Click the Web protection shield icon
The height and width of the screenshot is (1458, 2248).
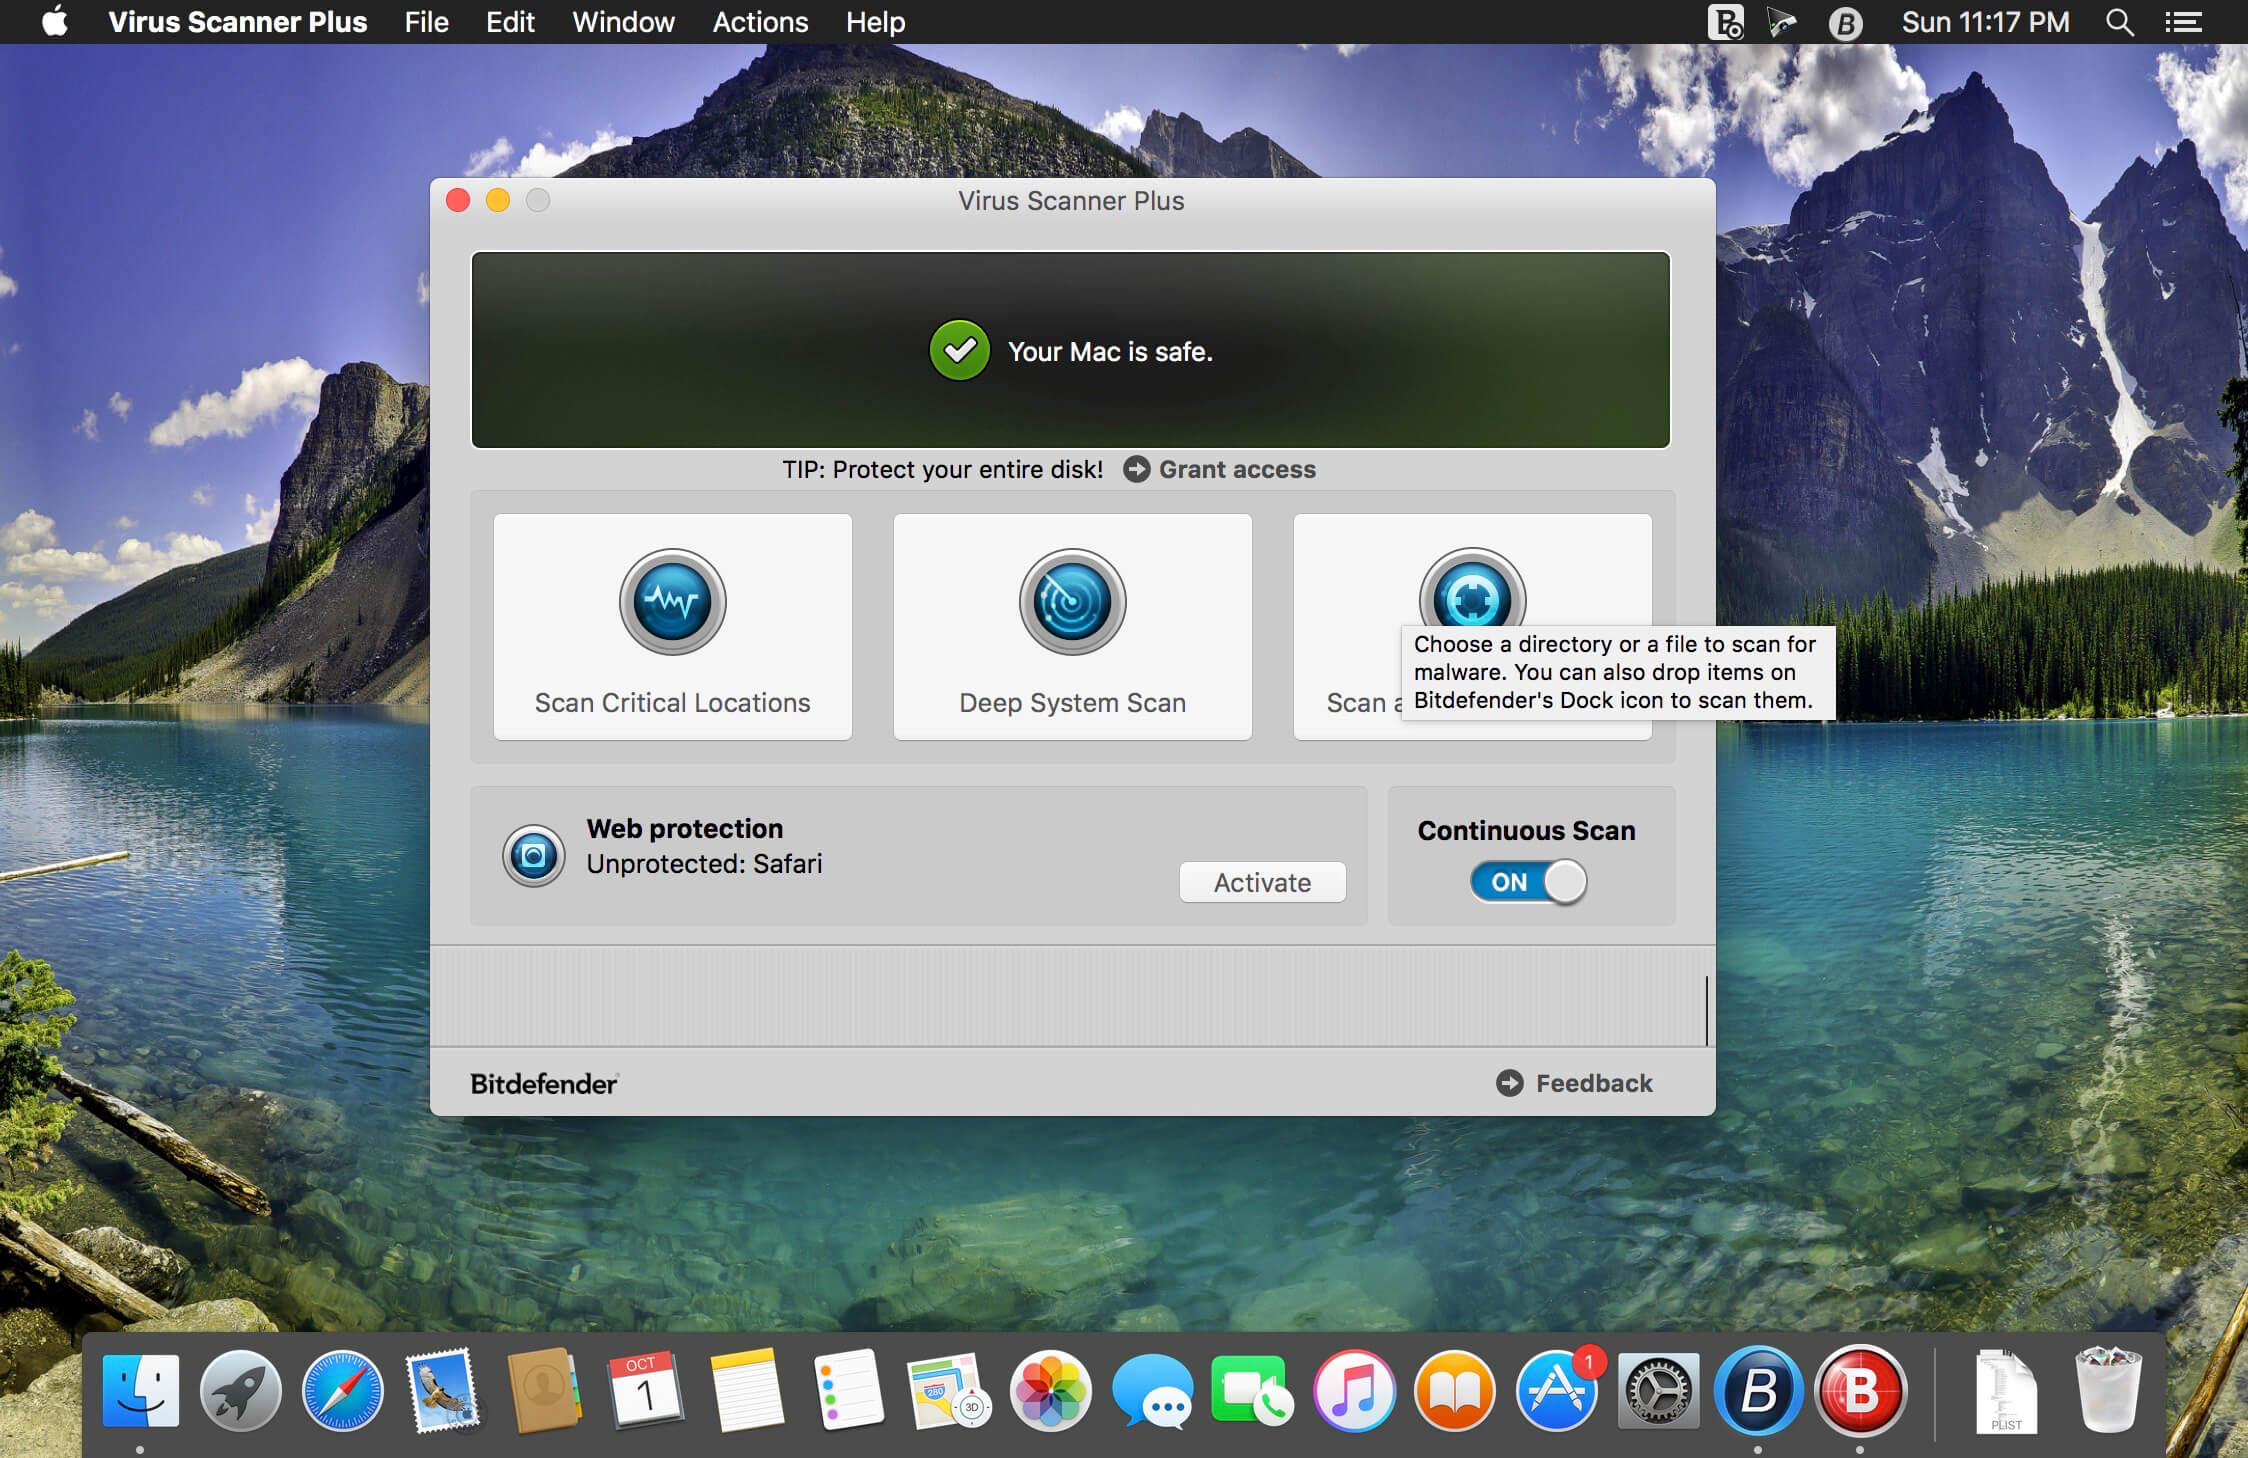[x=533, y=856]
